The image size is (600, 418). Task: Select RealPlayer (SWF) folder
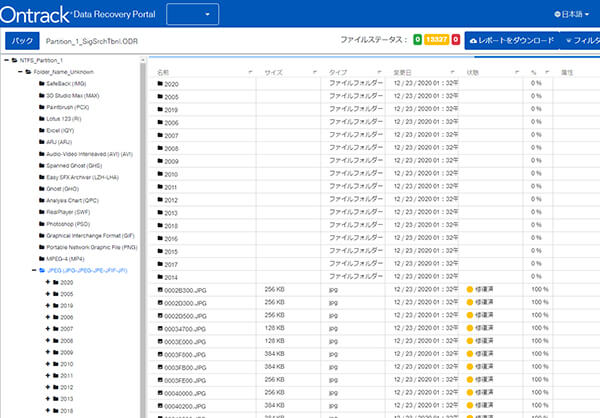[x=65, y=212]
